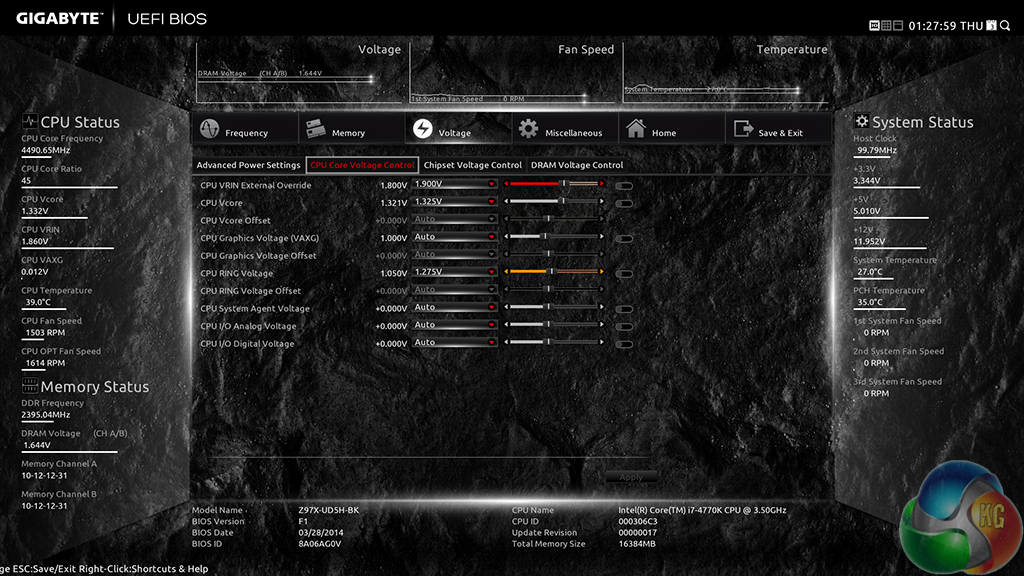Open the Miscellaneous gear section

[565, 129]
